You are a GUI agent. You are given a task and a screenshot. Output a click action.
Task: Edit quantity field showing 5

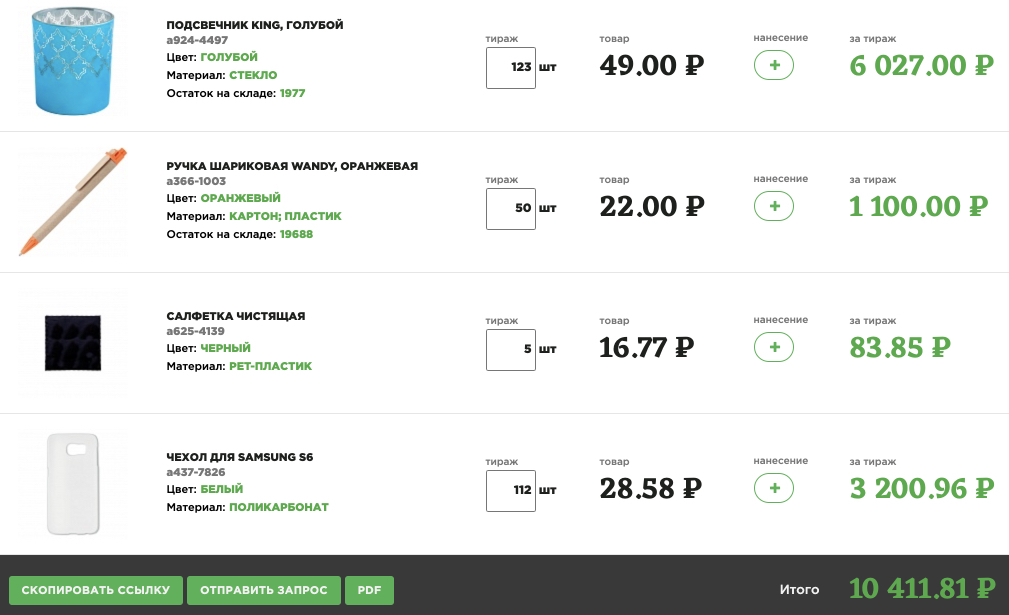coord(511,350)
